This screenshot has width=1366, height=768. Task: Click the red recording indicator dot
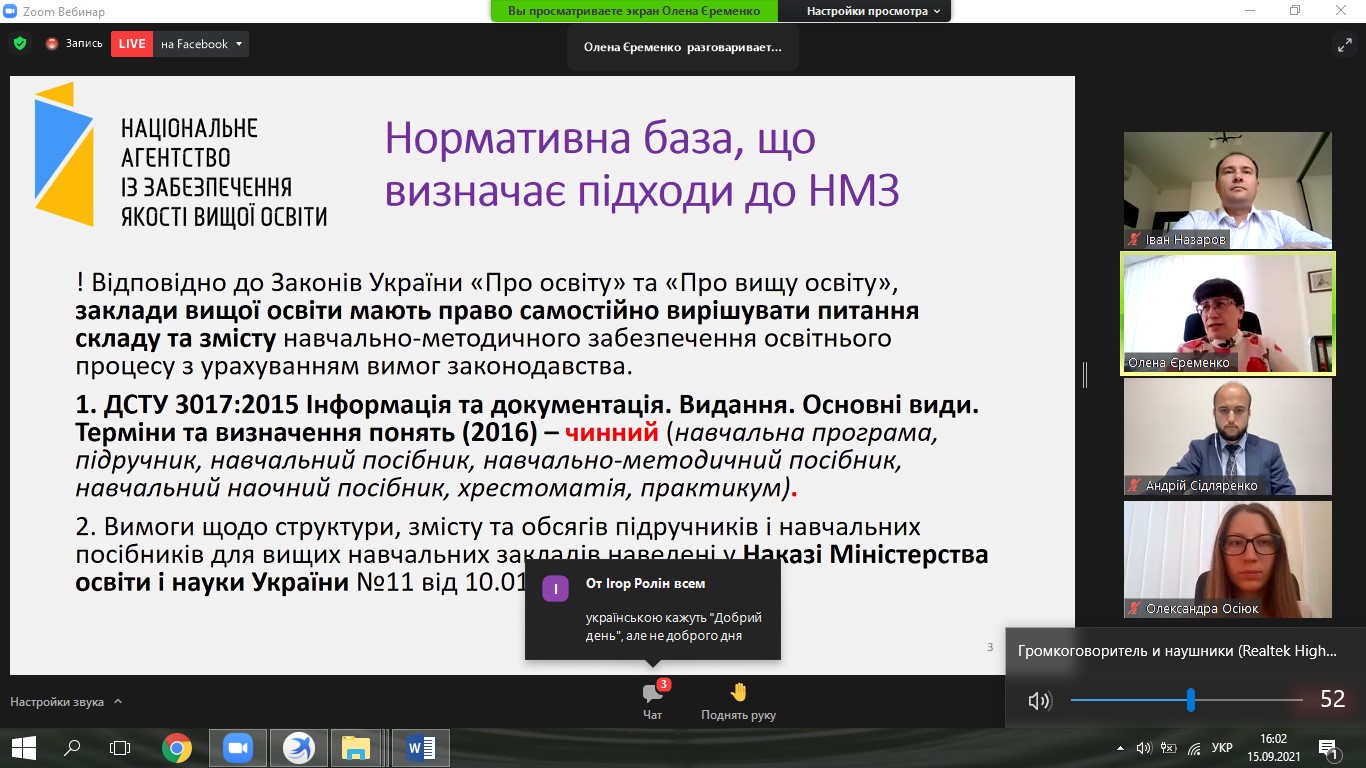pos(52,44)
